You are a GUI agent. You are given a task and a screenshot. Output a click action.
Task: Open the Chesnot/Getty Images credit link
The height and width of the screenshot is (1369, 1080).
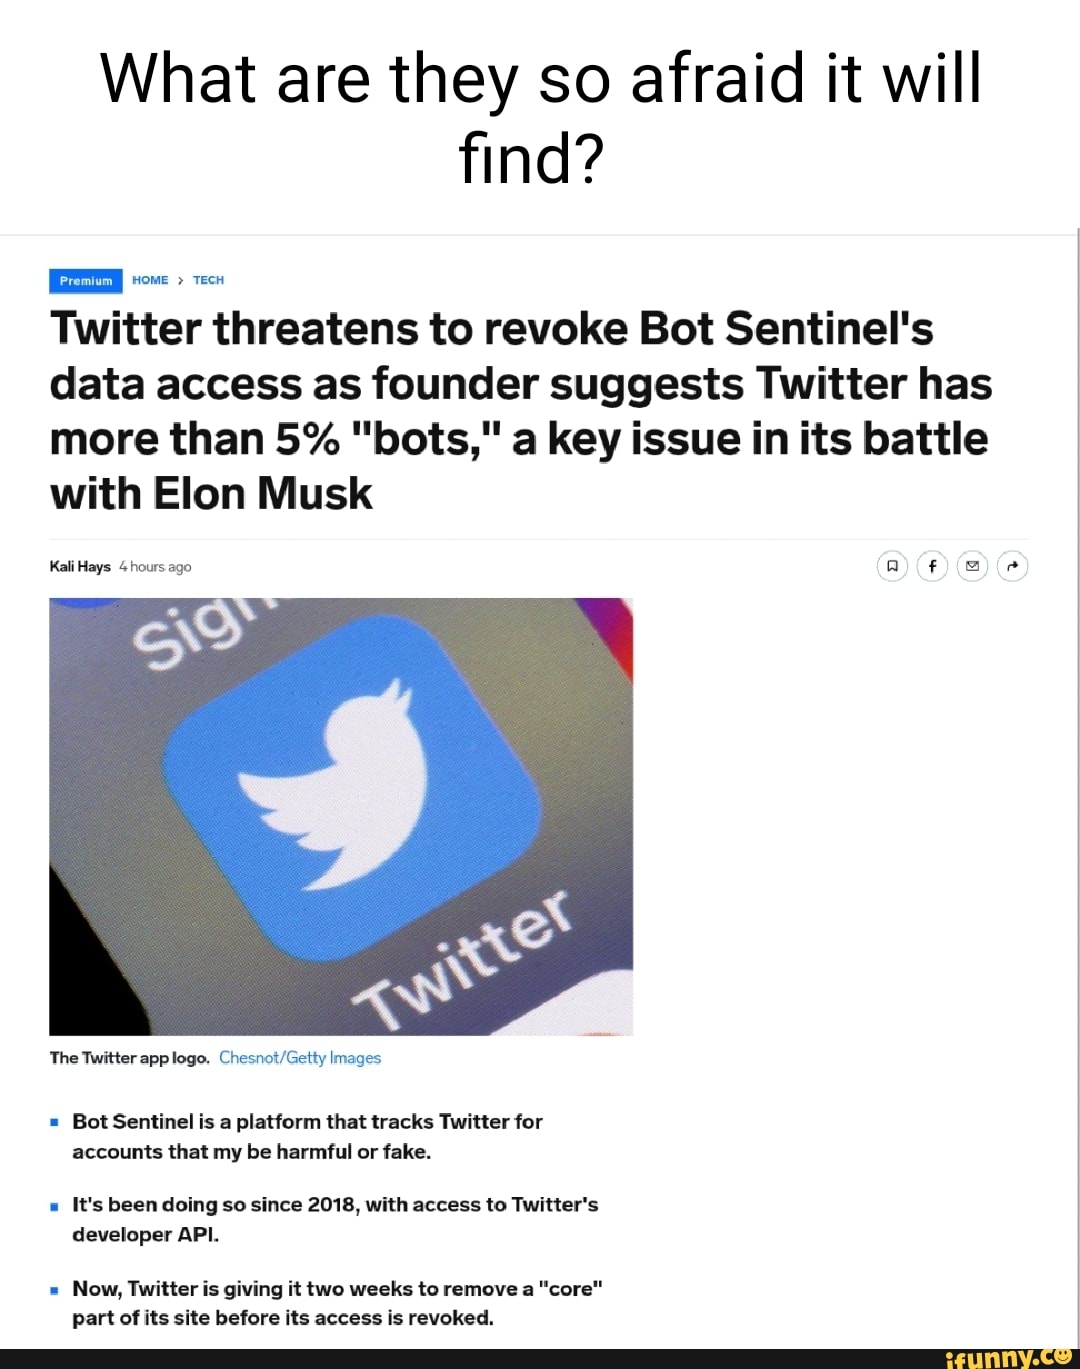[x=300, y=1057]
